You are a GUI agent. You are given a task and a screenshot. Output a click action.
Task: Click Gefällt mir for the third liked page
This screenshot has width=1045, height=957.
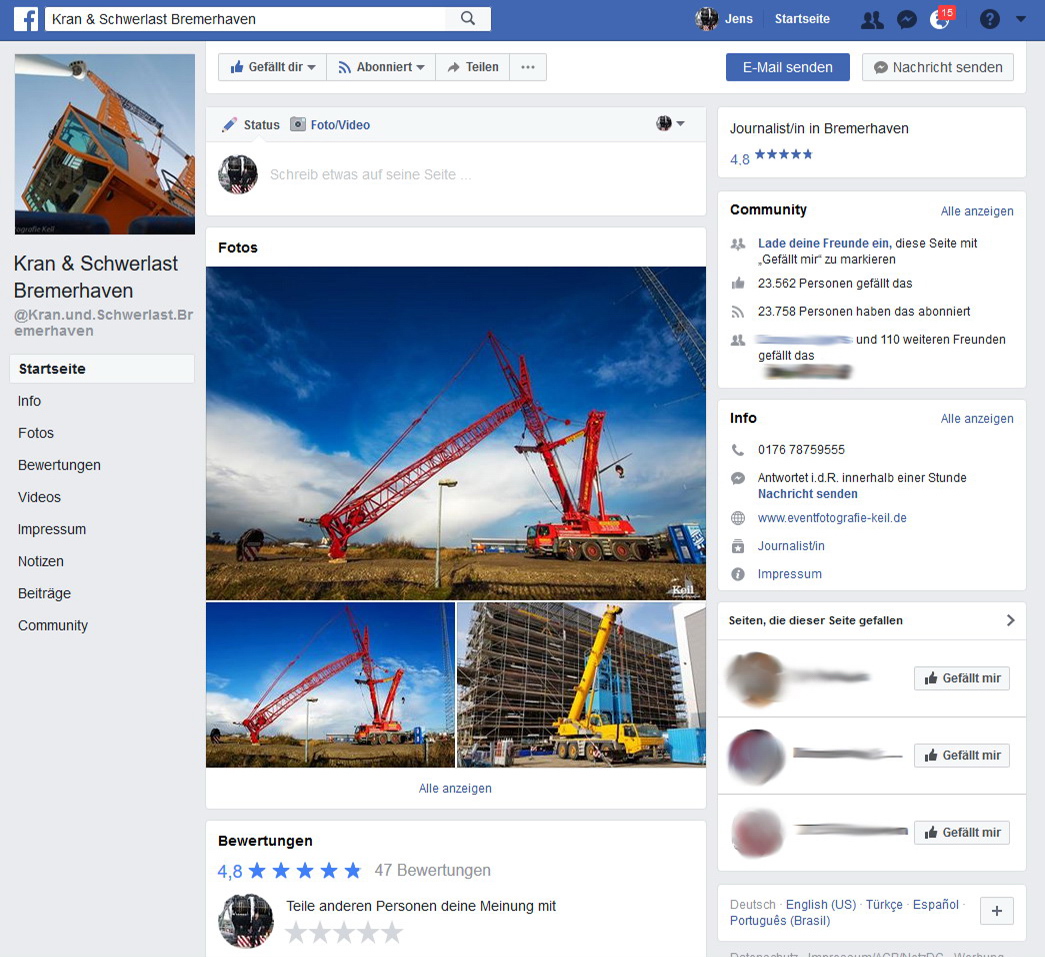(x=962, y=832)
